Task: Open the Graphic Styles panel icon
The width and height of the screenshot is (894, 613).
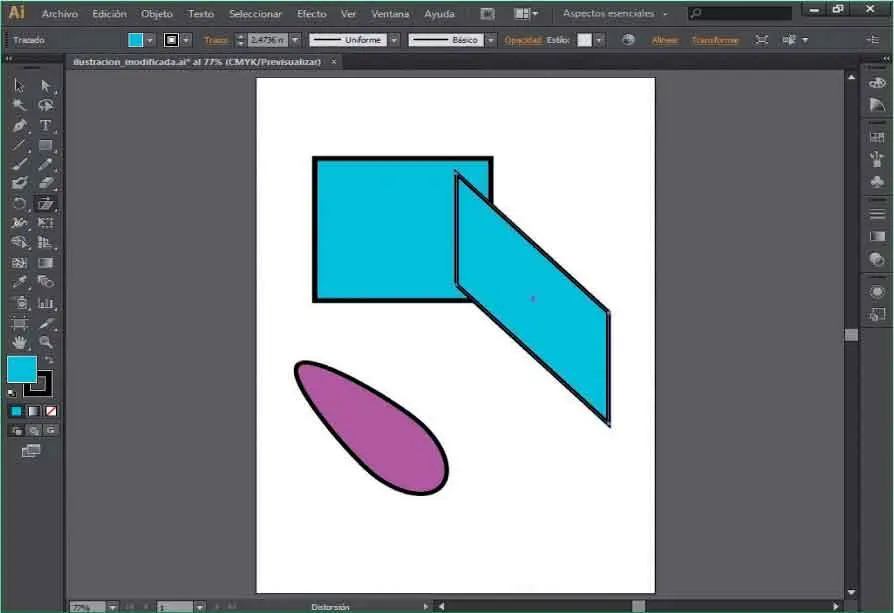Action: pos(877,314)
